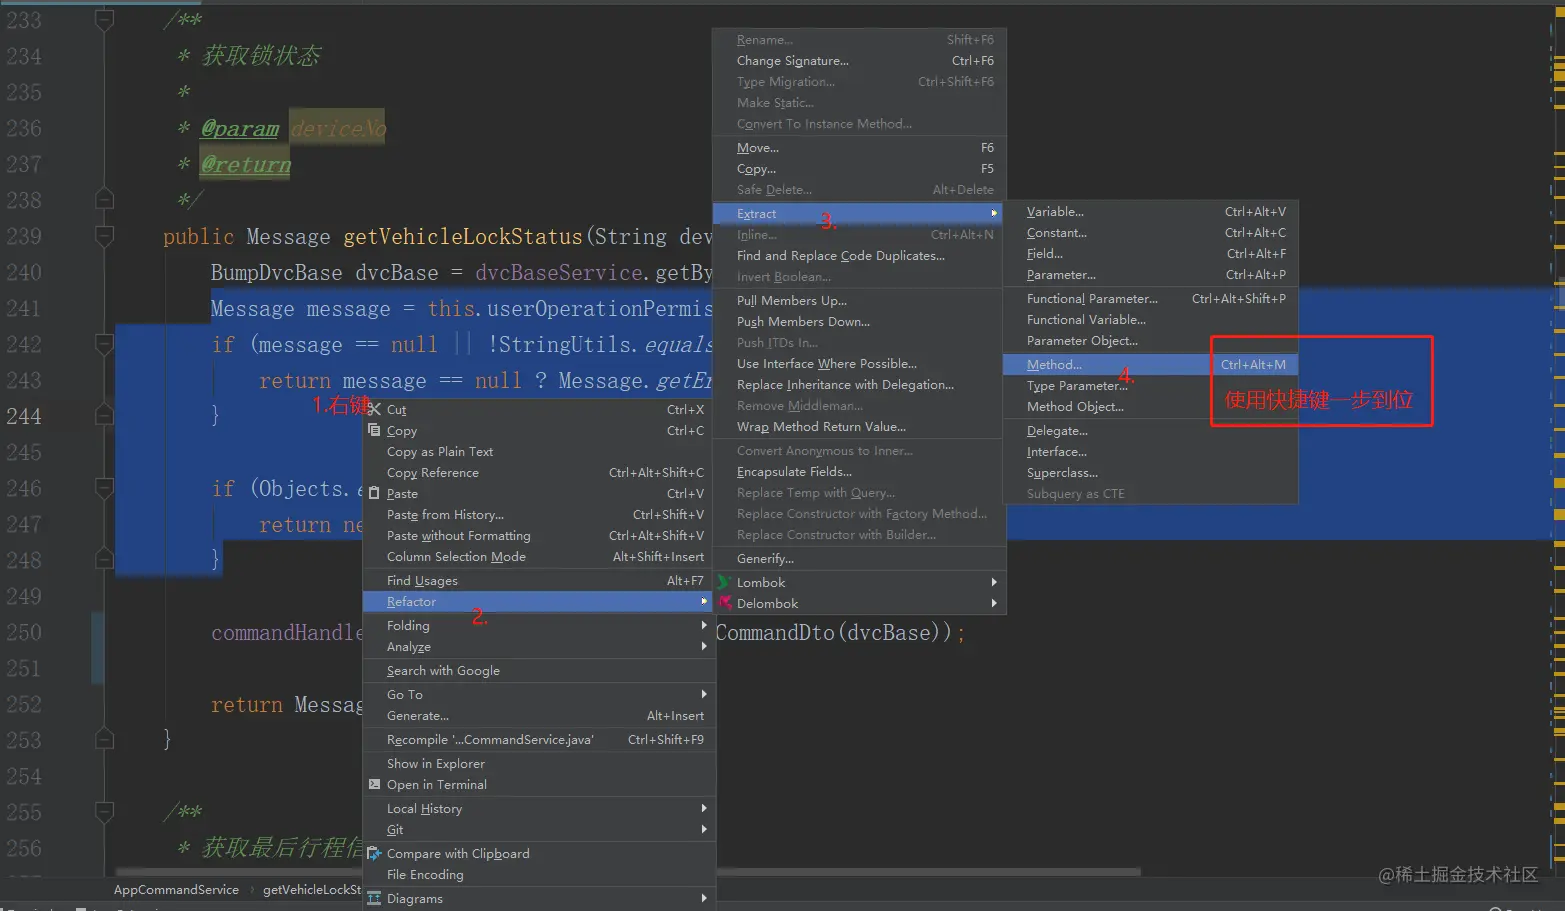Choose Encapsulate Fields... in Refactor menu

pos(859,472)
